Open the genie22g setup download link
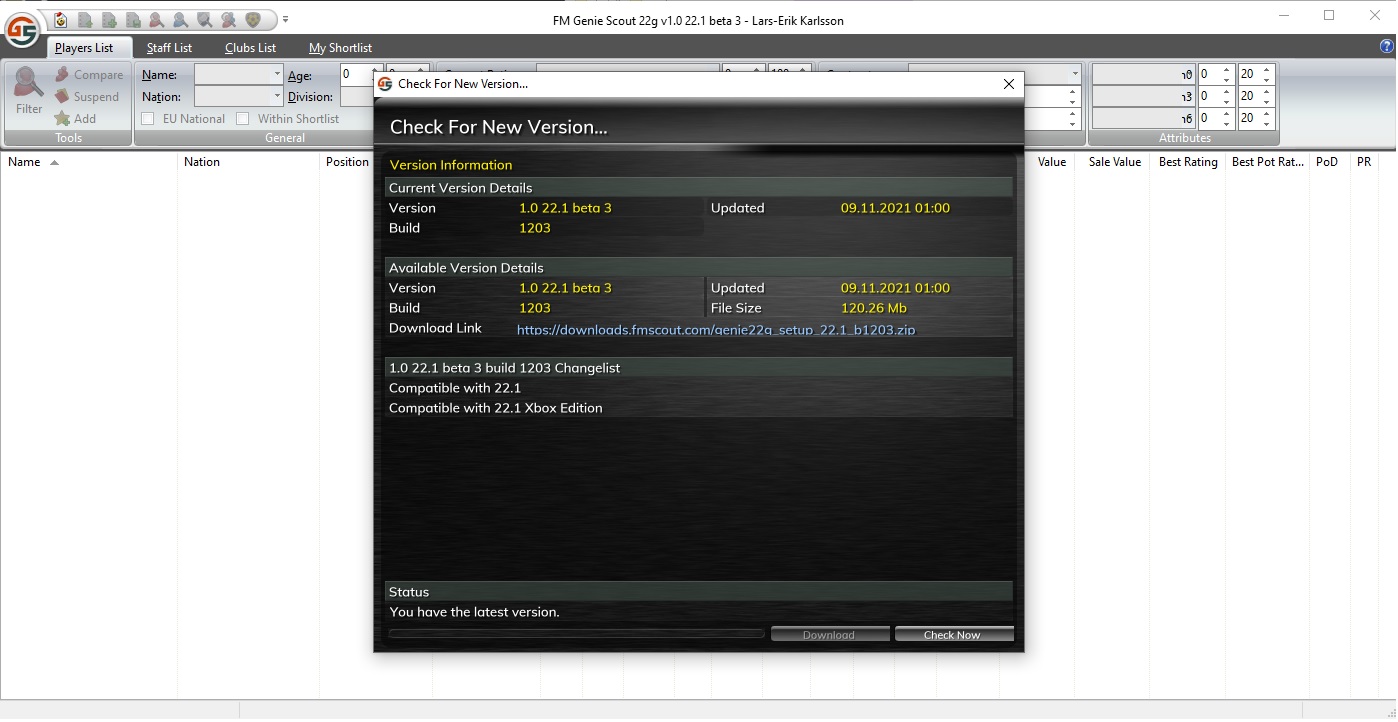1398x722 pixels. tap(715, 329)
